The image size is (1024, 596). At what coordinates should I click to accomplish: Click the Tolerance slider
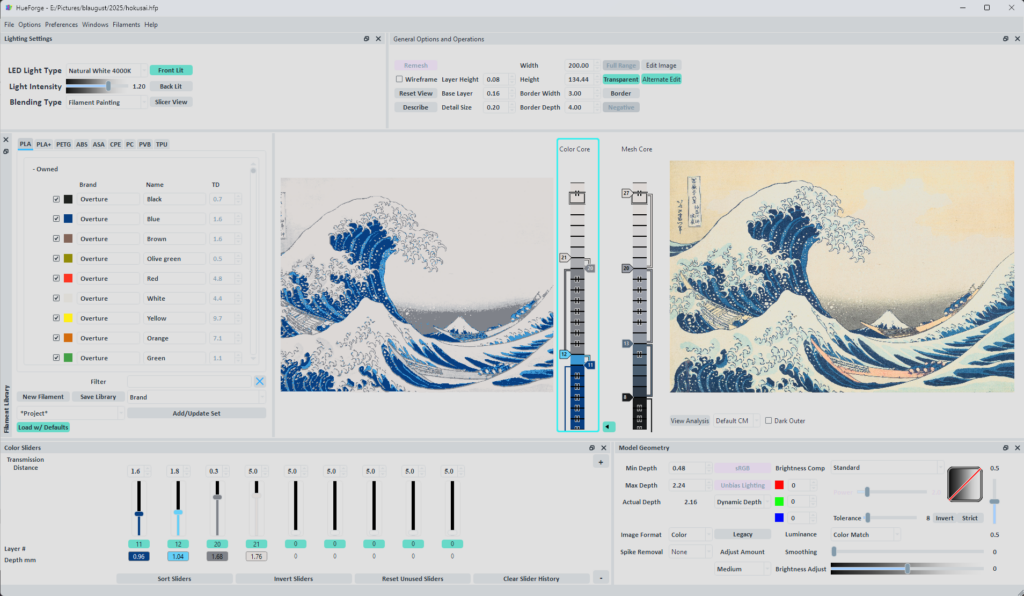891,518
